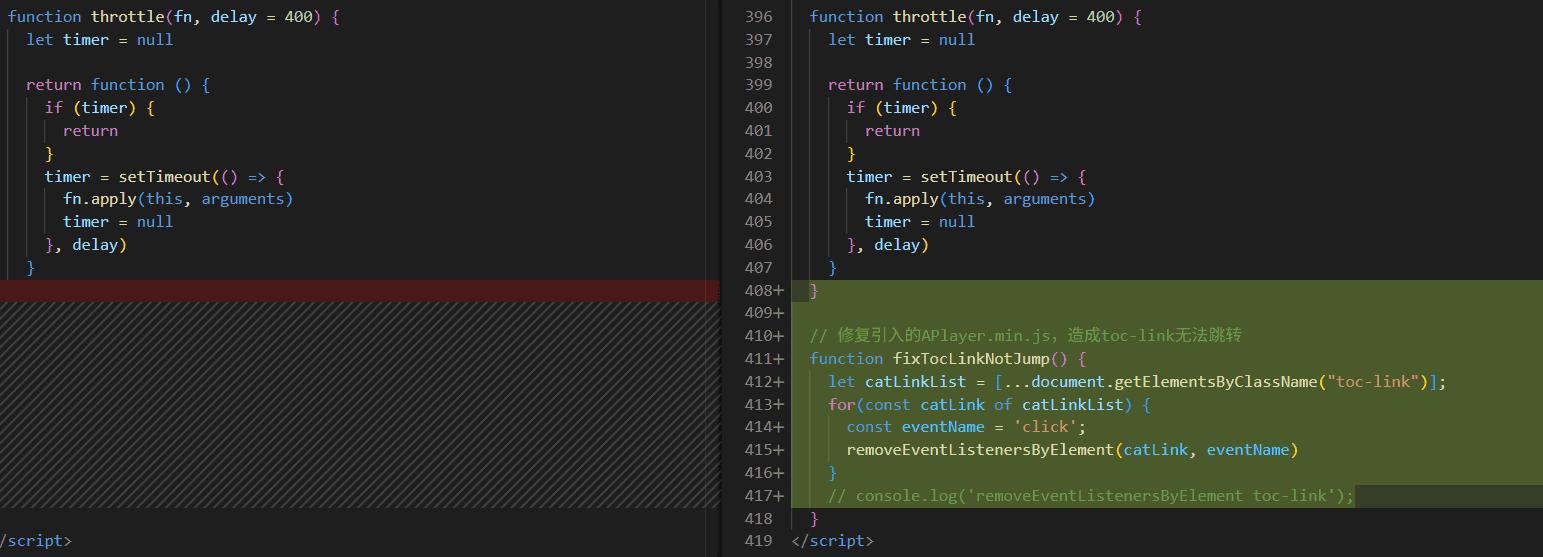This screenshot has width=1543, height=557.
Task: Click 'removeEventListenersByElement' call on line 415
Action: click(980, 450)
